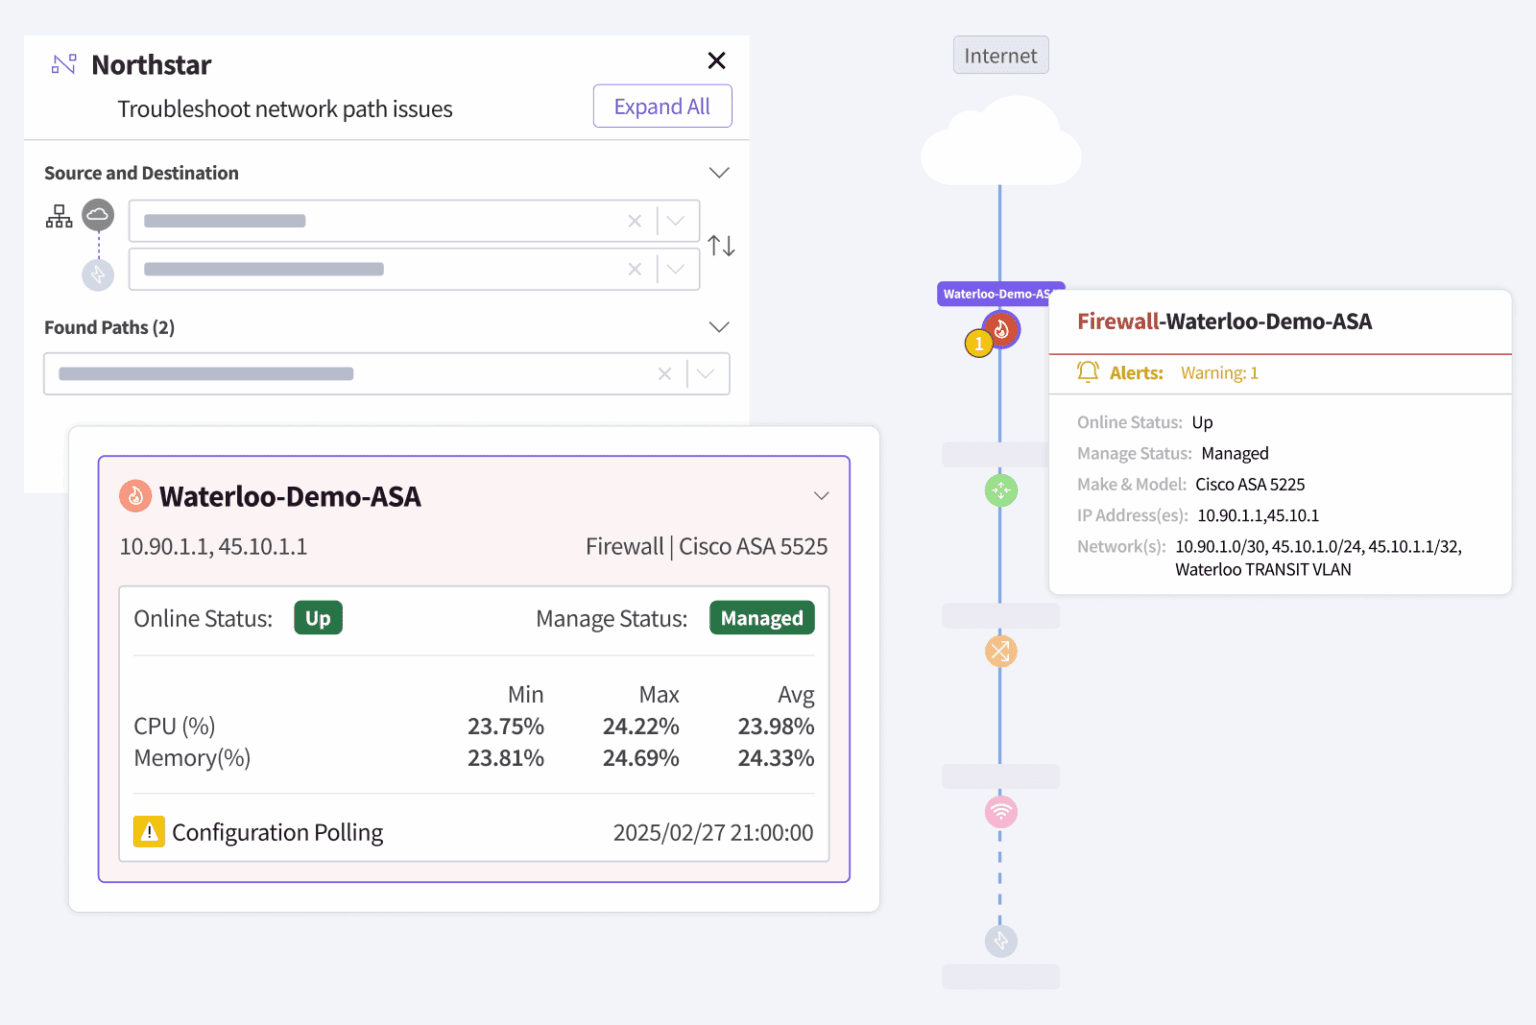Collapse the Waterloo-Demo-ASA device card
Image resolution: width=1536 pixels, height=1025 pixels.
pyautogui.click(x=821, y=495)
